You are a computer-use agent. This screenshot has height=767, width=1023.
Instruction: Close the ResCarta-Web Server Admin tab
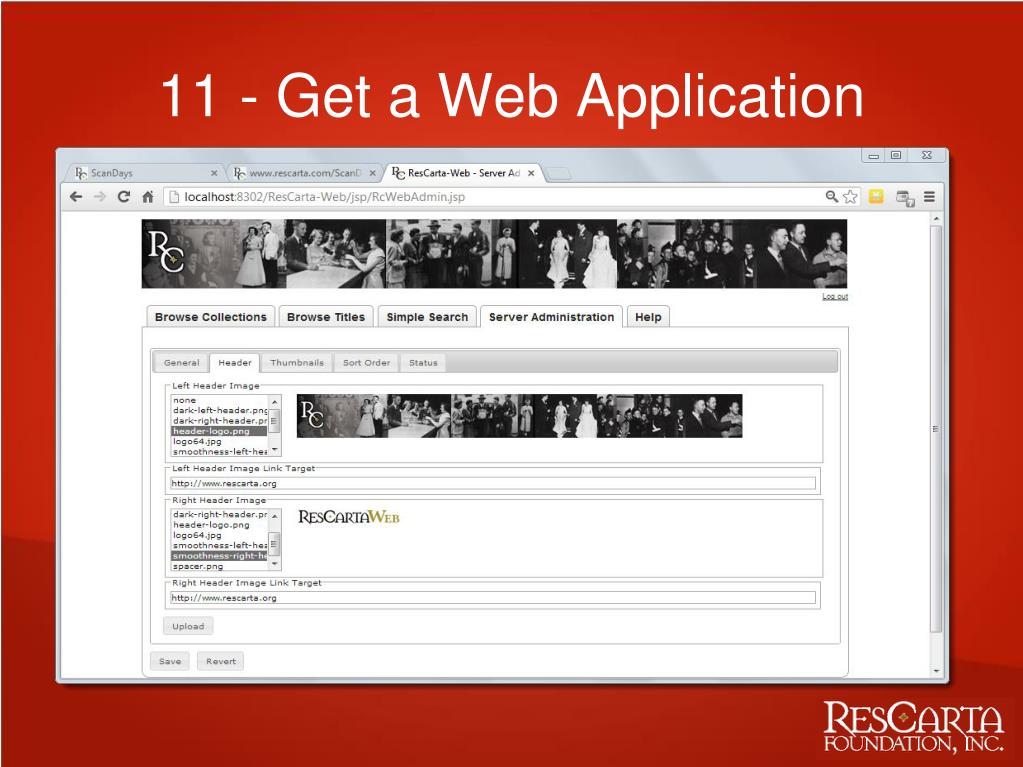tap(531, 173)
